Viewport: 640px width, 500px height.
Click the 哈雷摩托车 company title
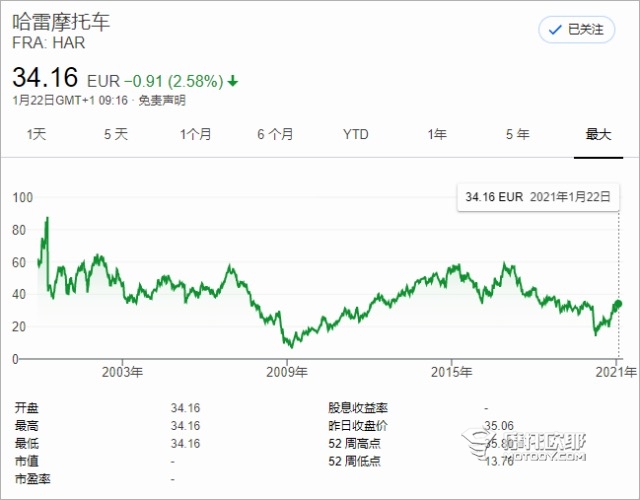(61, 22)
